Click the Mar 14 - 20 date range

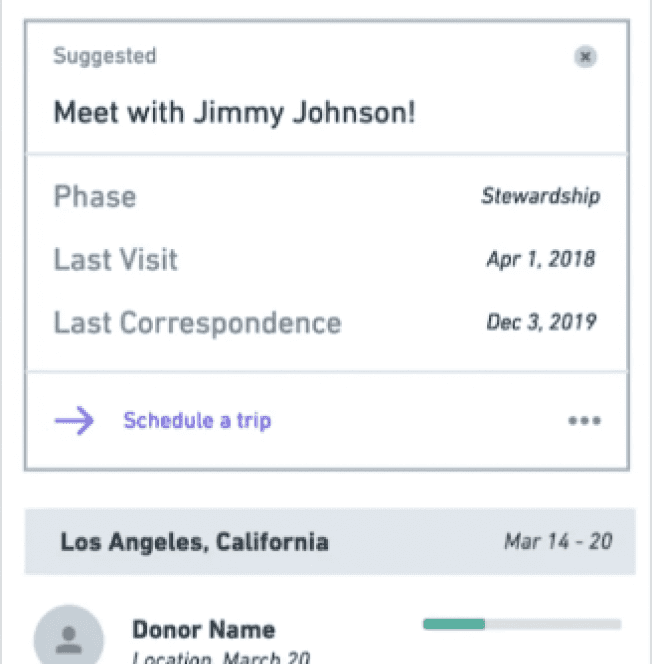click(x=558, y=542)
